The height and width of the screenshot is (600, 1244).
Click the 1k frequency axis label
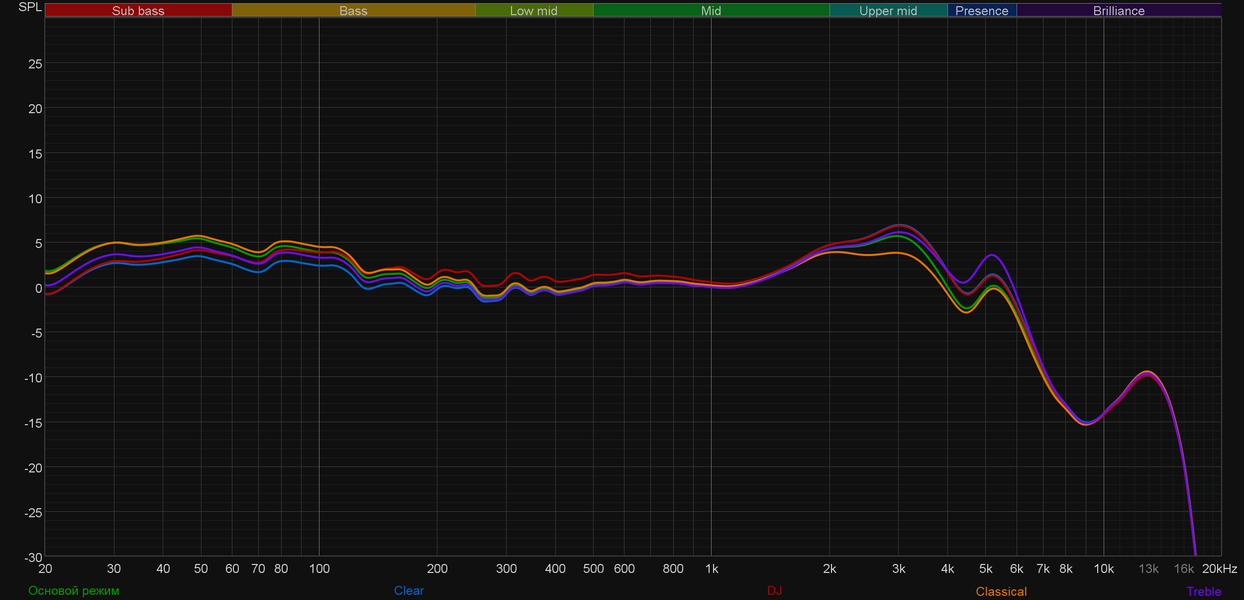coord(711,569)
